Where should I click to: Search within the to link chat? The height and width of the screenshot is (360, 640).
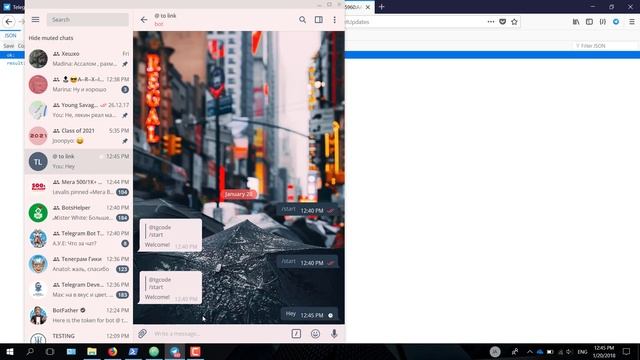coord(302,20)
